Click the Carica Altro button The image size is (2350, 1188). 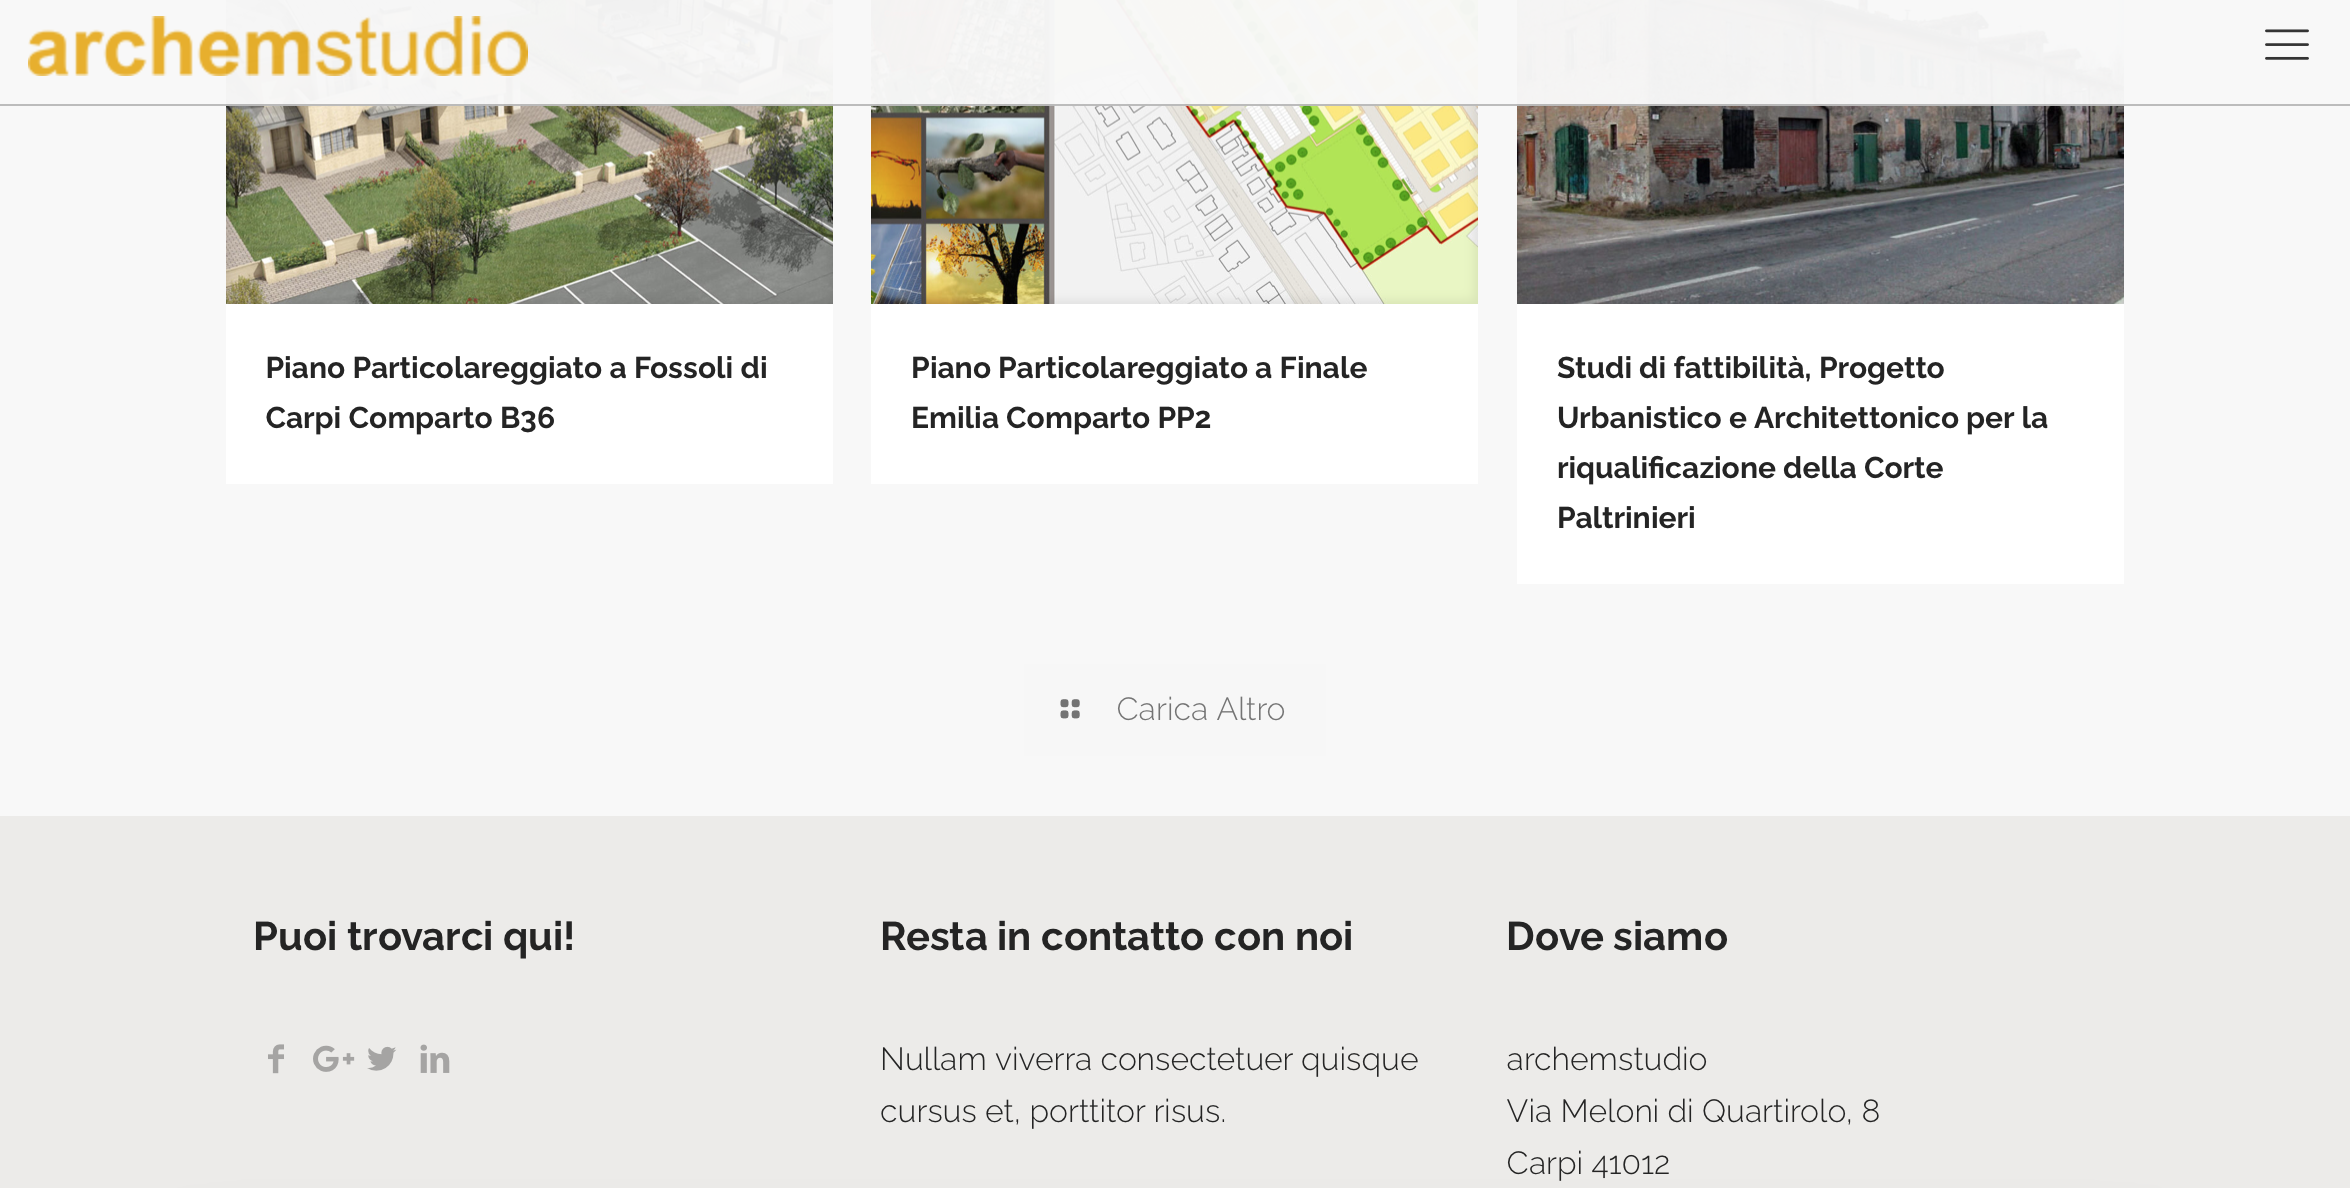tap(1174, 709)
